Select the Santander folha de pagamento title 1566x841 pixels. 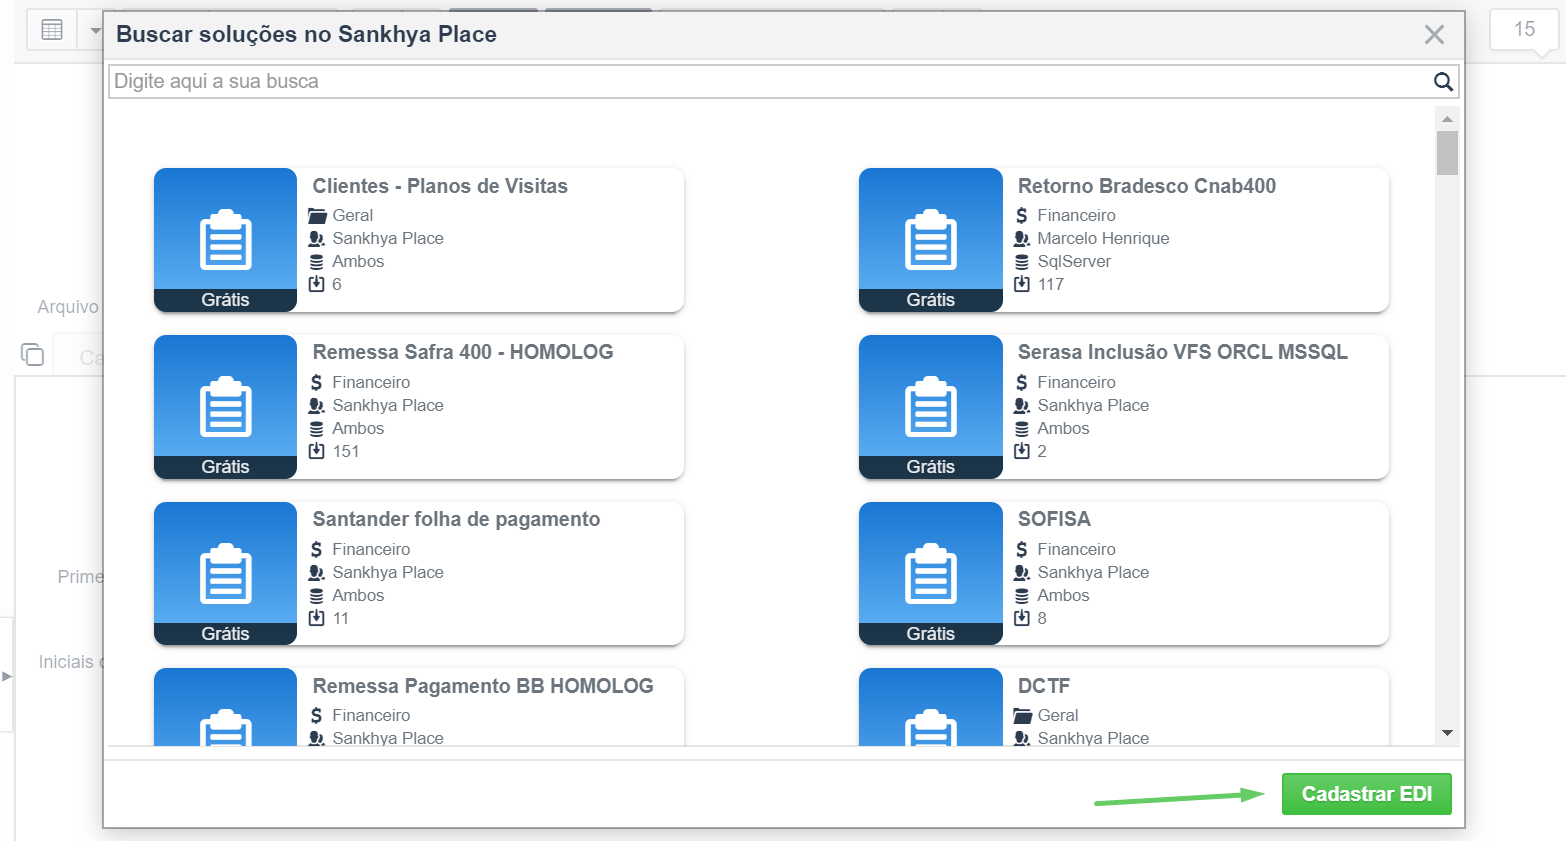456,519
